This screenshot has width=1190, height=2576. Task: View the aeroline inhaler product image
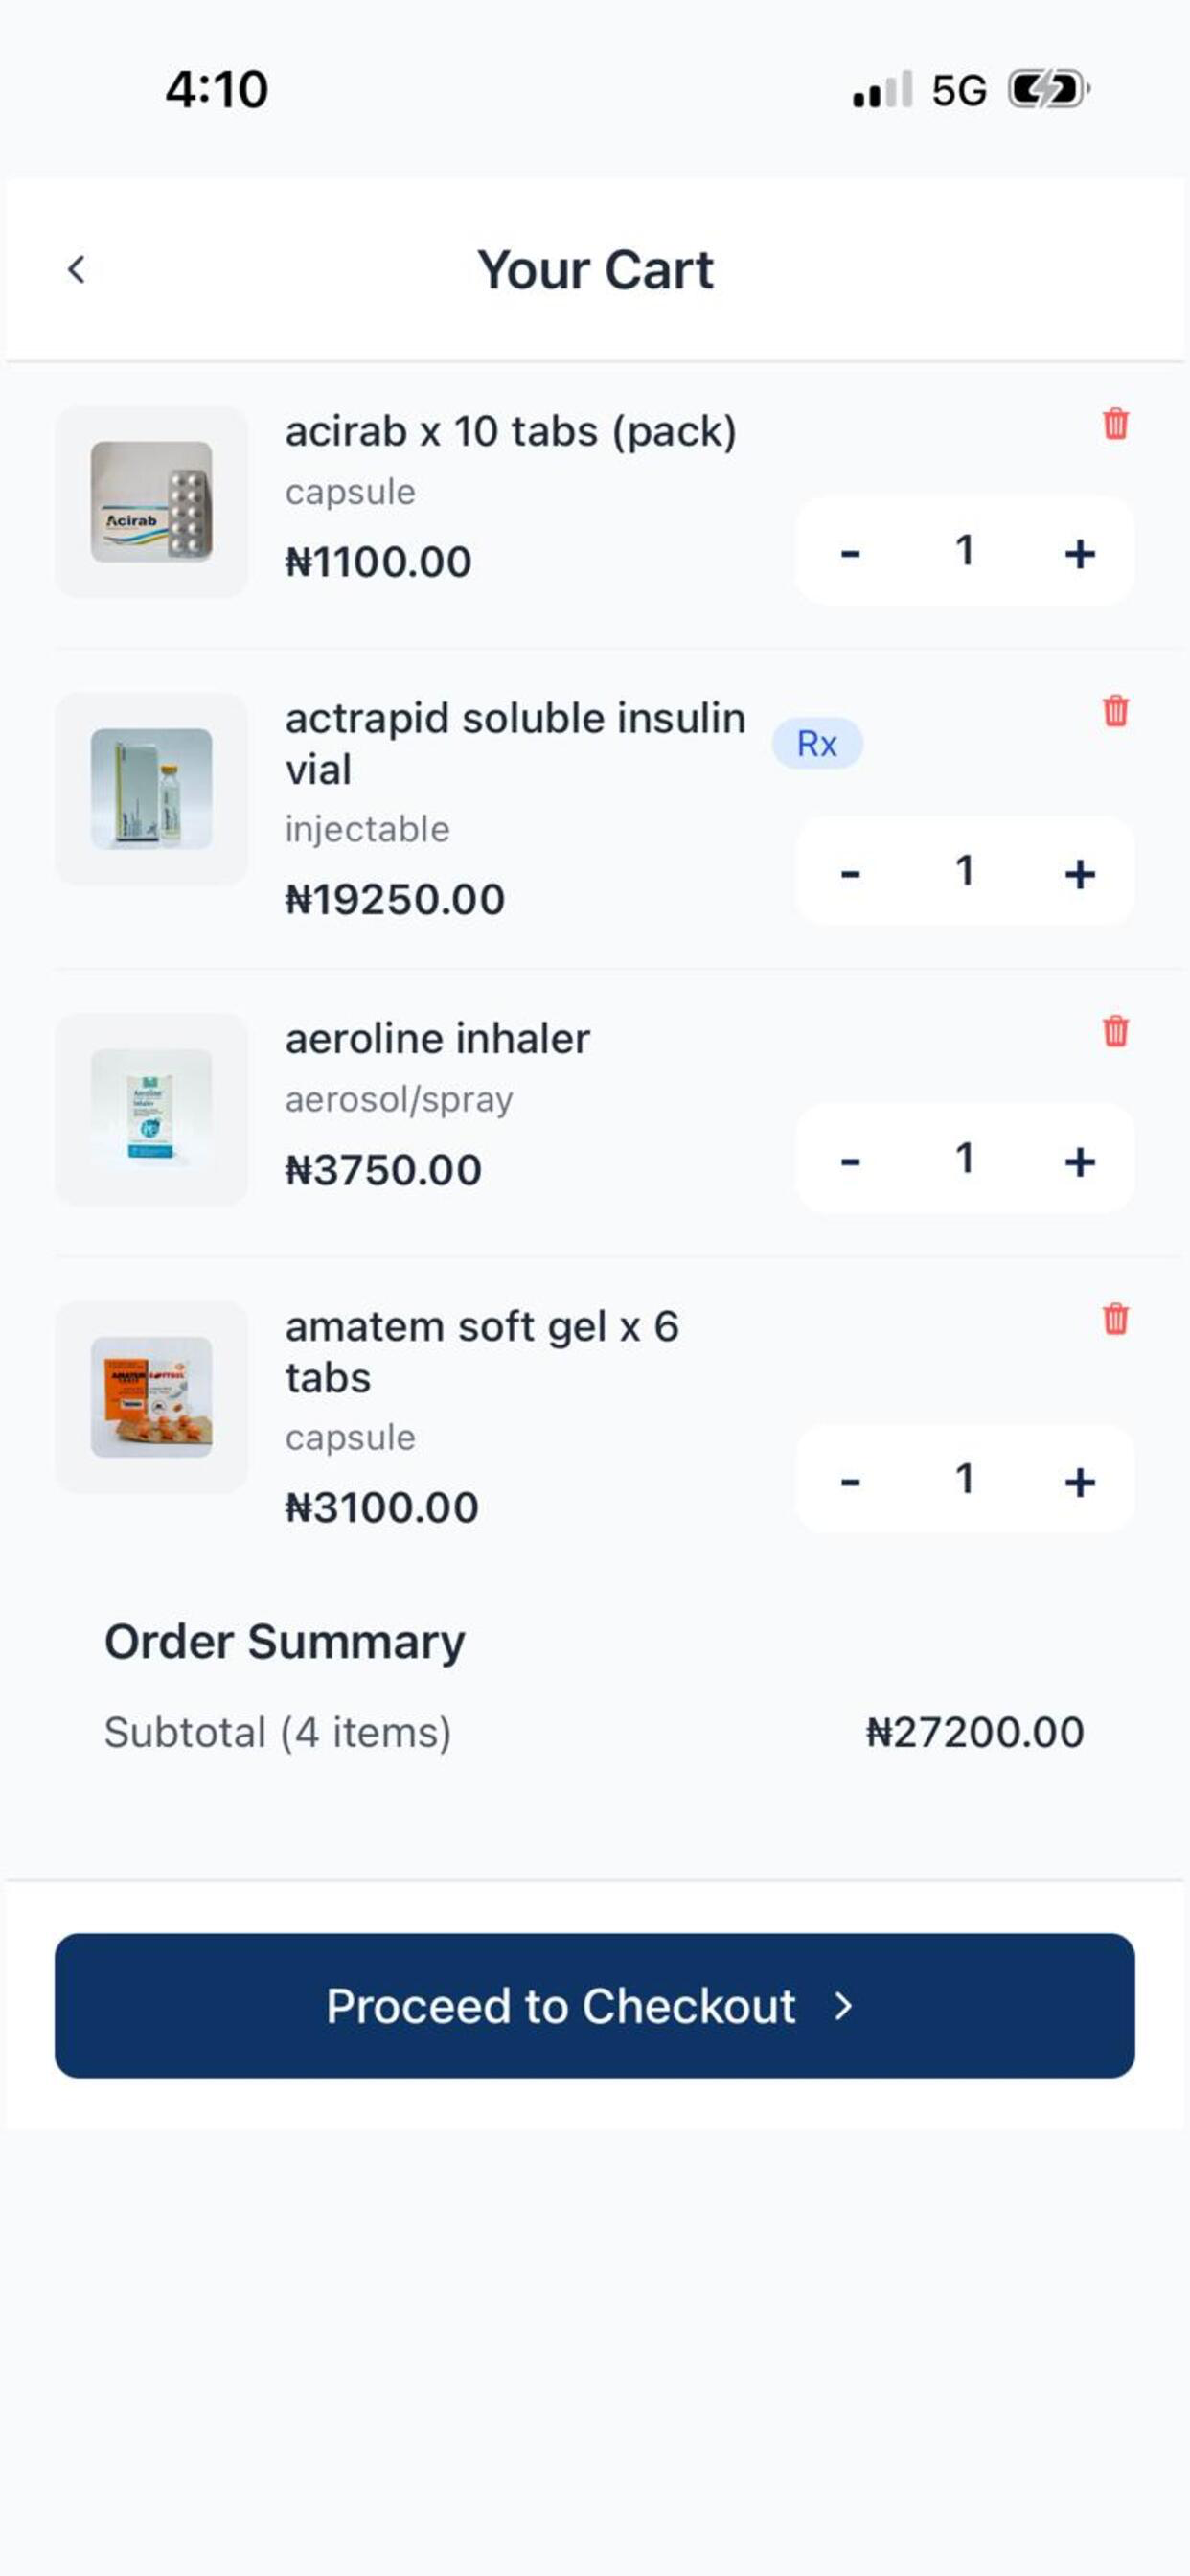click(x=151, y=1109)
